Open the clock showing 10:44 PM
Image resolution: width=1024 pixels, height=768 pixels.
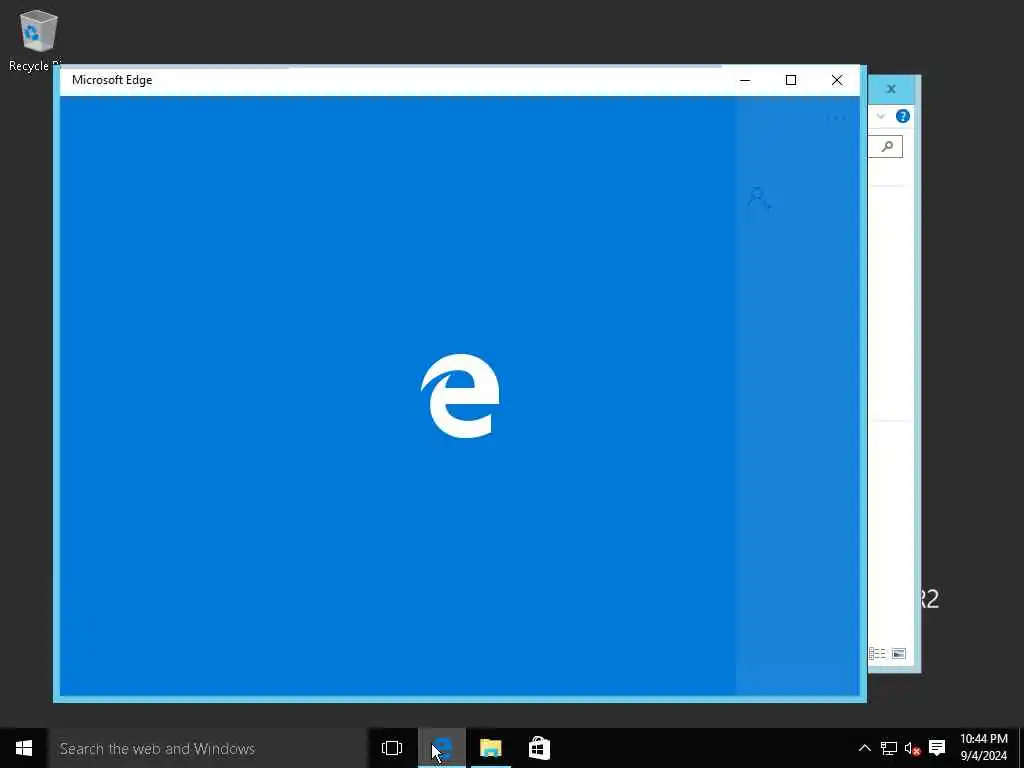click(x=984, y=748)
